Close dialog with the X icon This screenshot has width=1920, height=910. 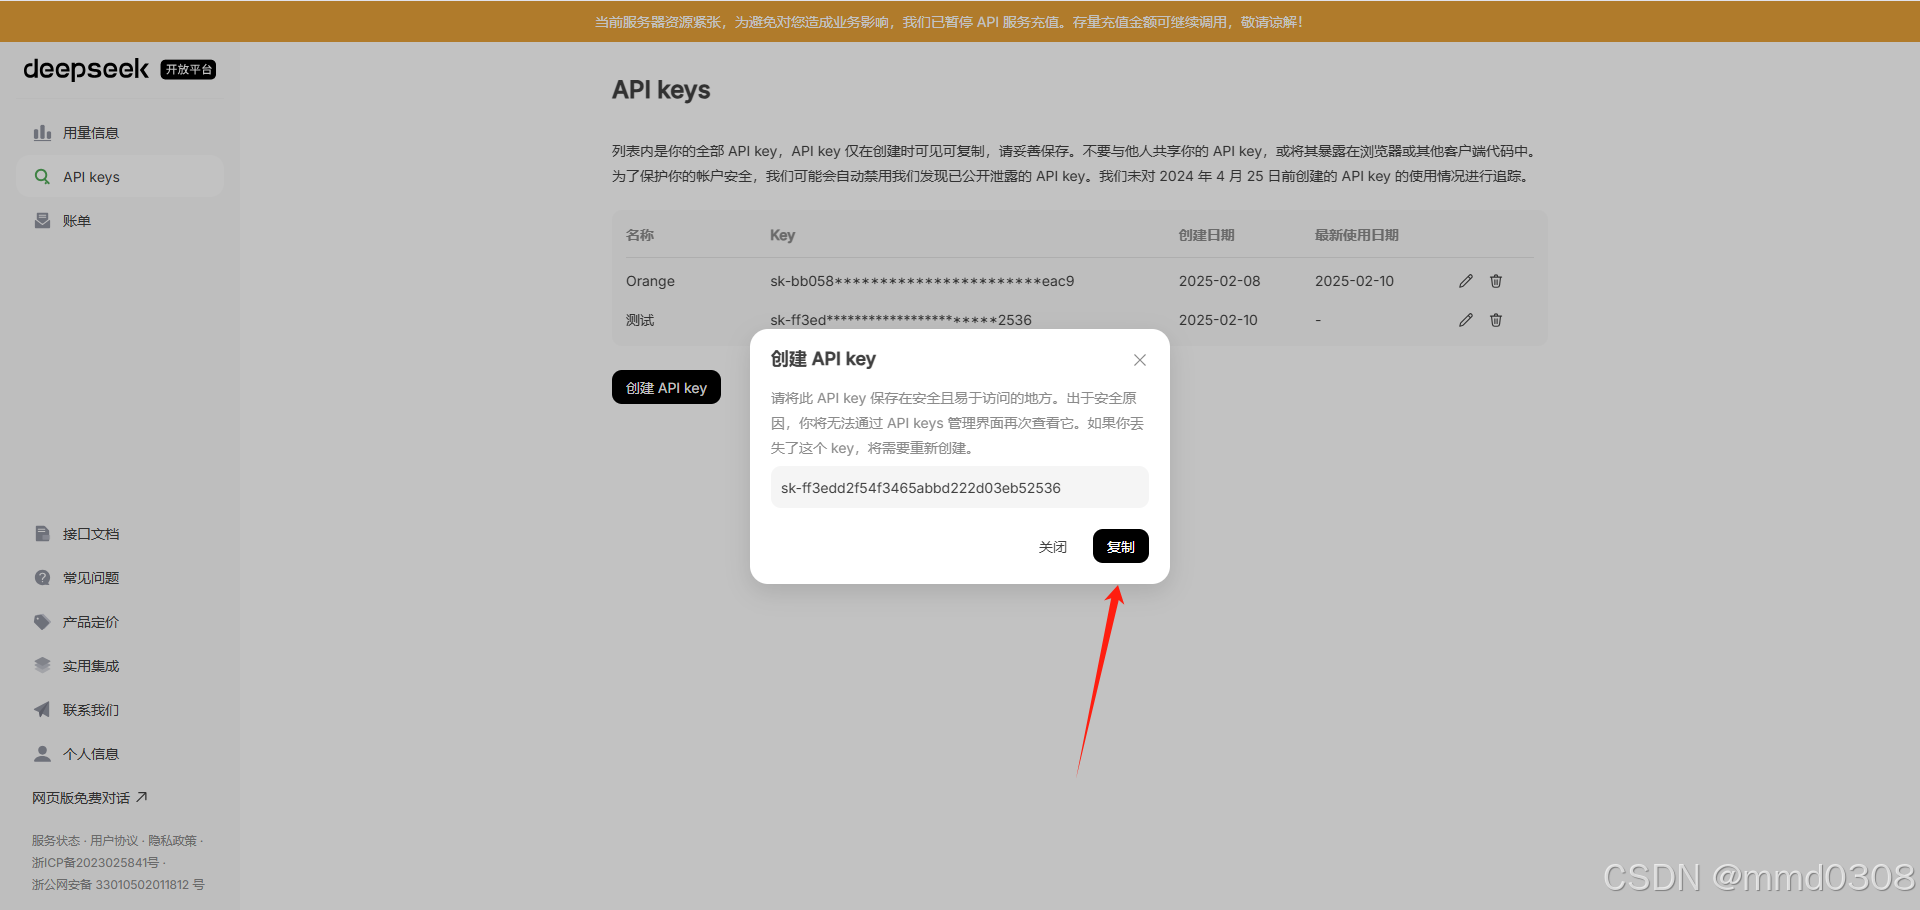click(x=1140, y=360)
